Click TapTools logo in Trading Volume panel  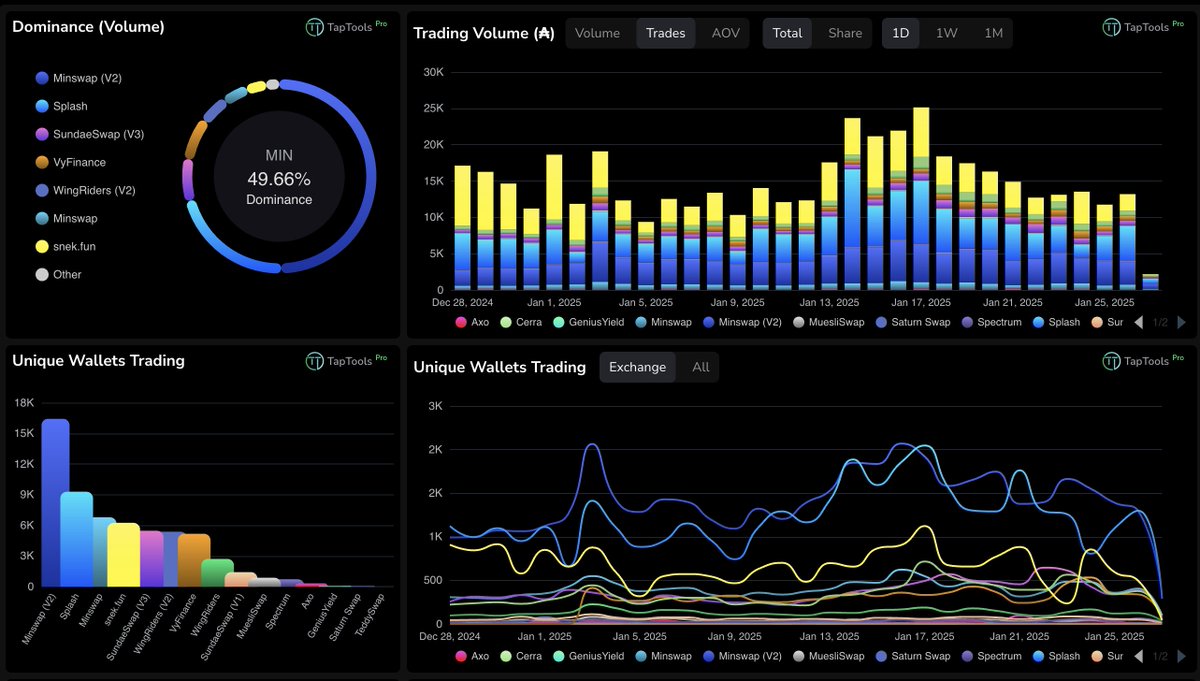coord(1144,27)
